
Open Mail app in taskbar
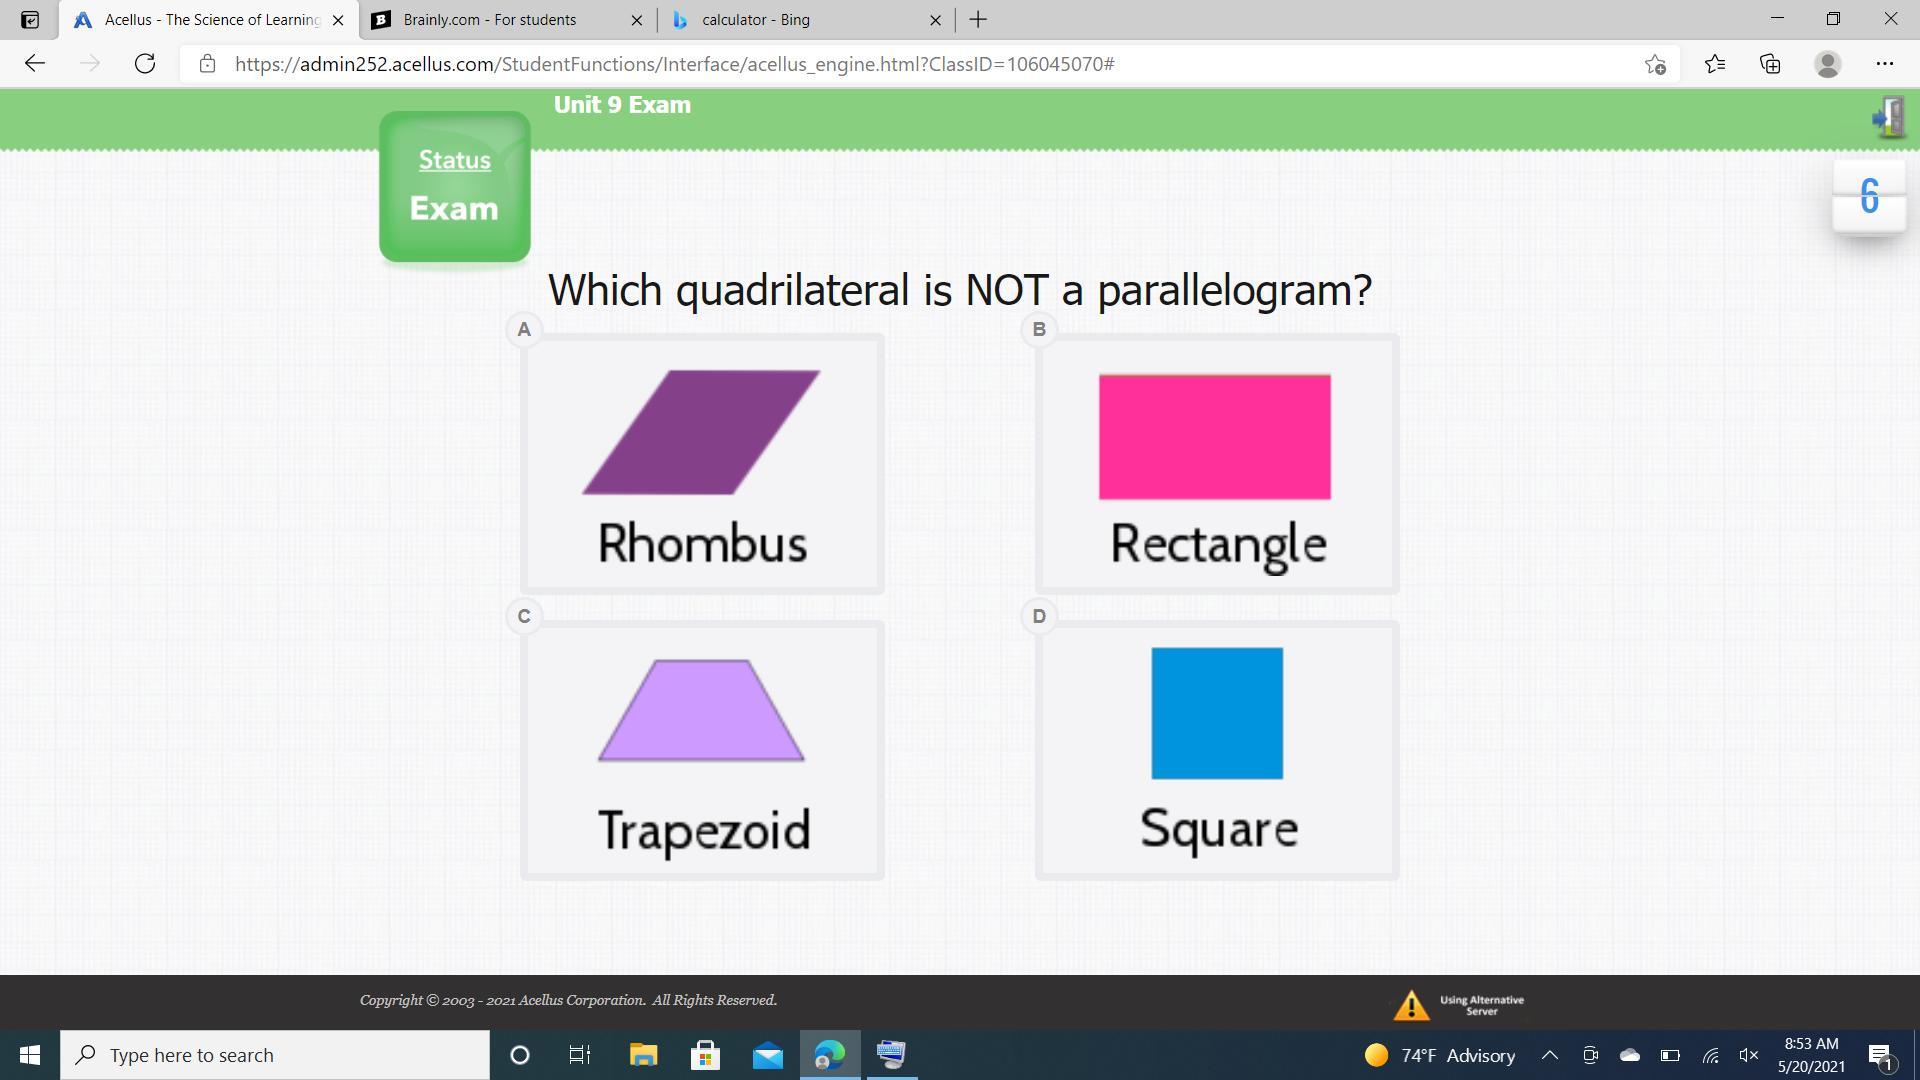767,1055
